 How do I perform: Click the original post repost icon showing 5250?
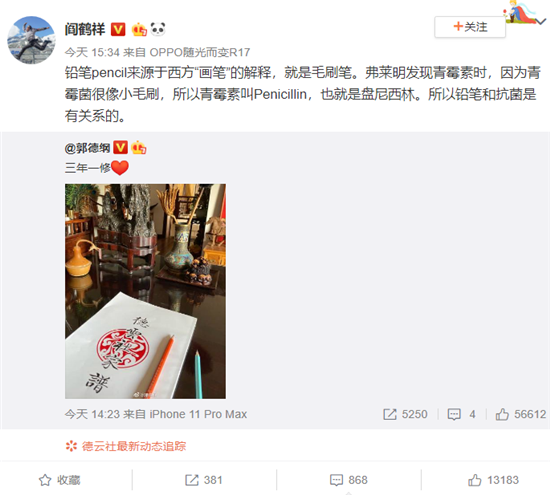405,414
